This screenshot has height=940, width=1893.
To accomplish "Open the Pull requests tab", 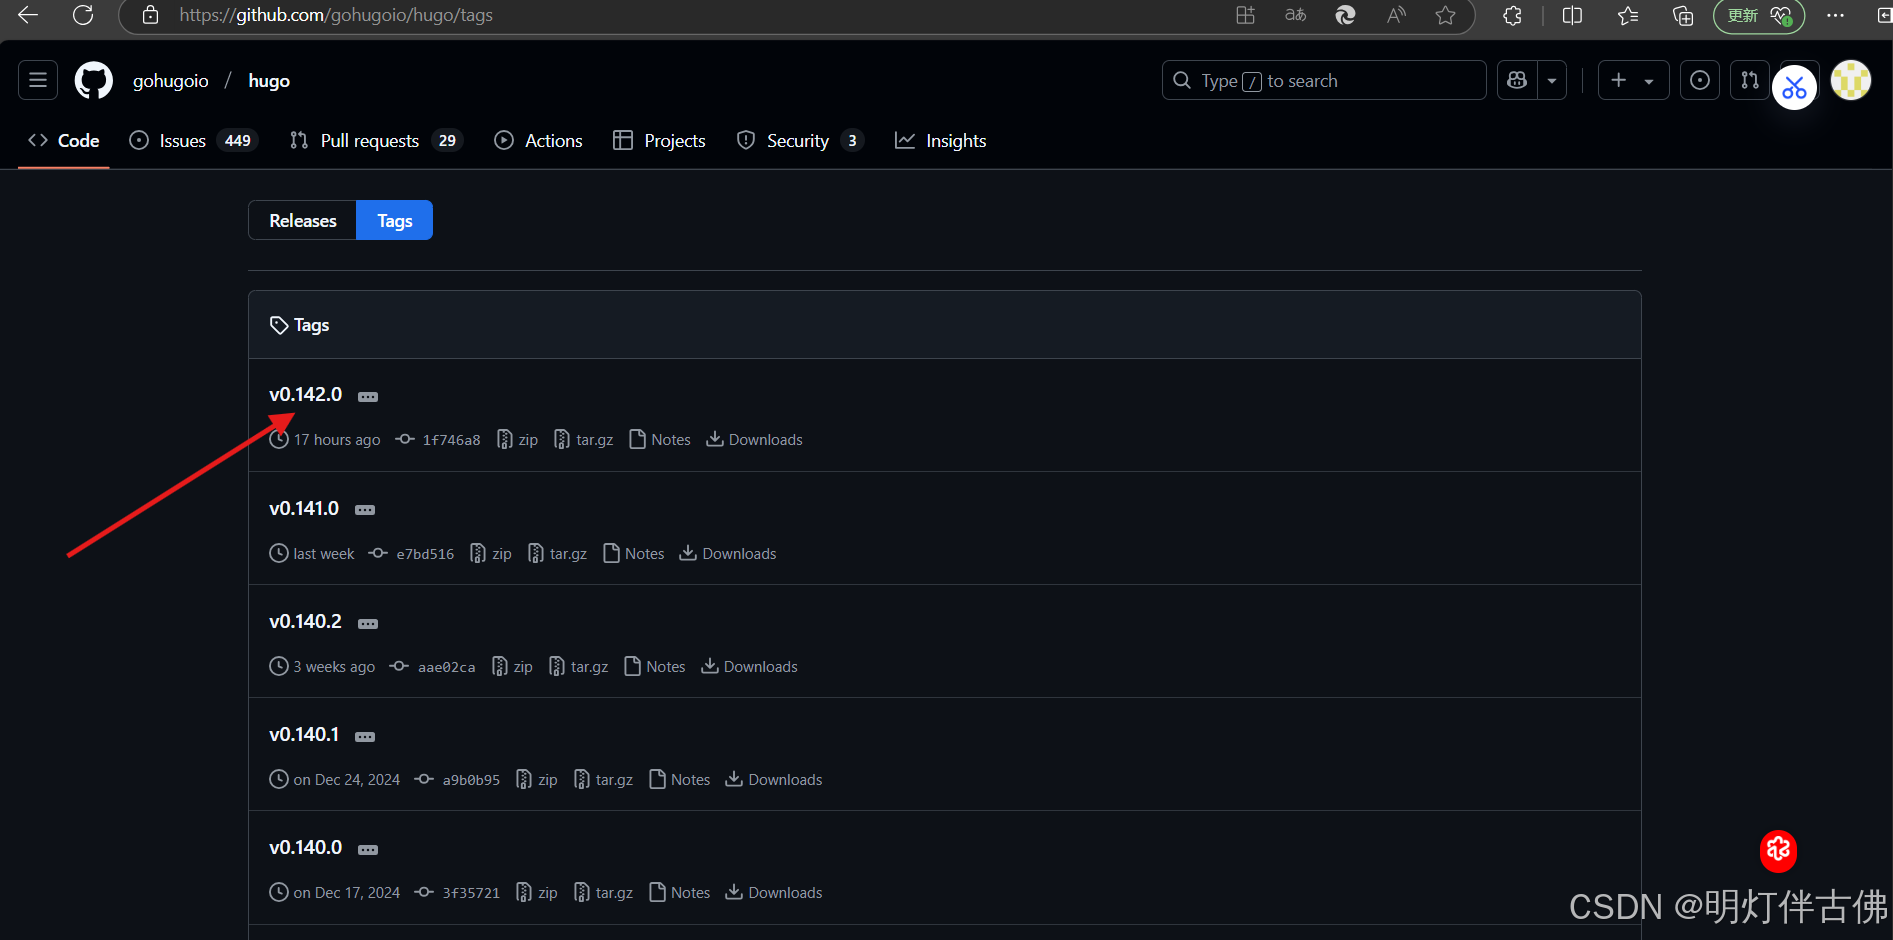I will (376, 140).
